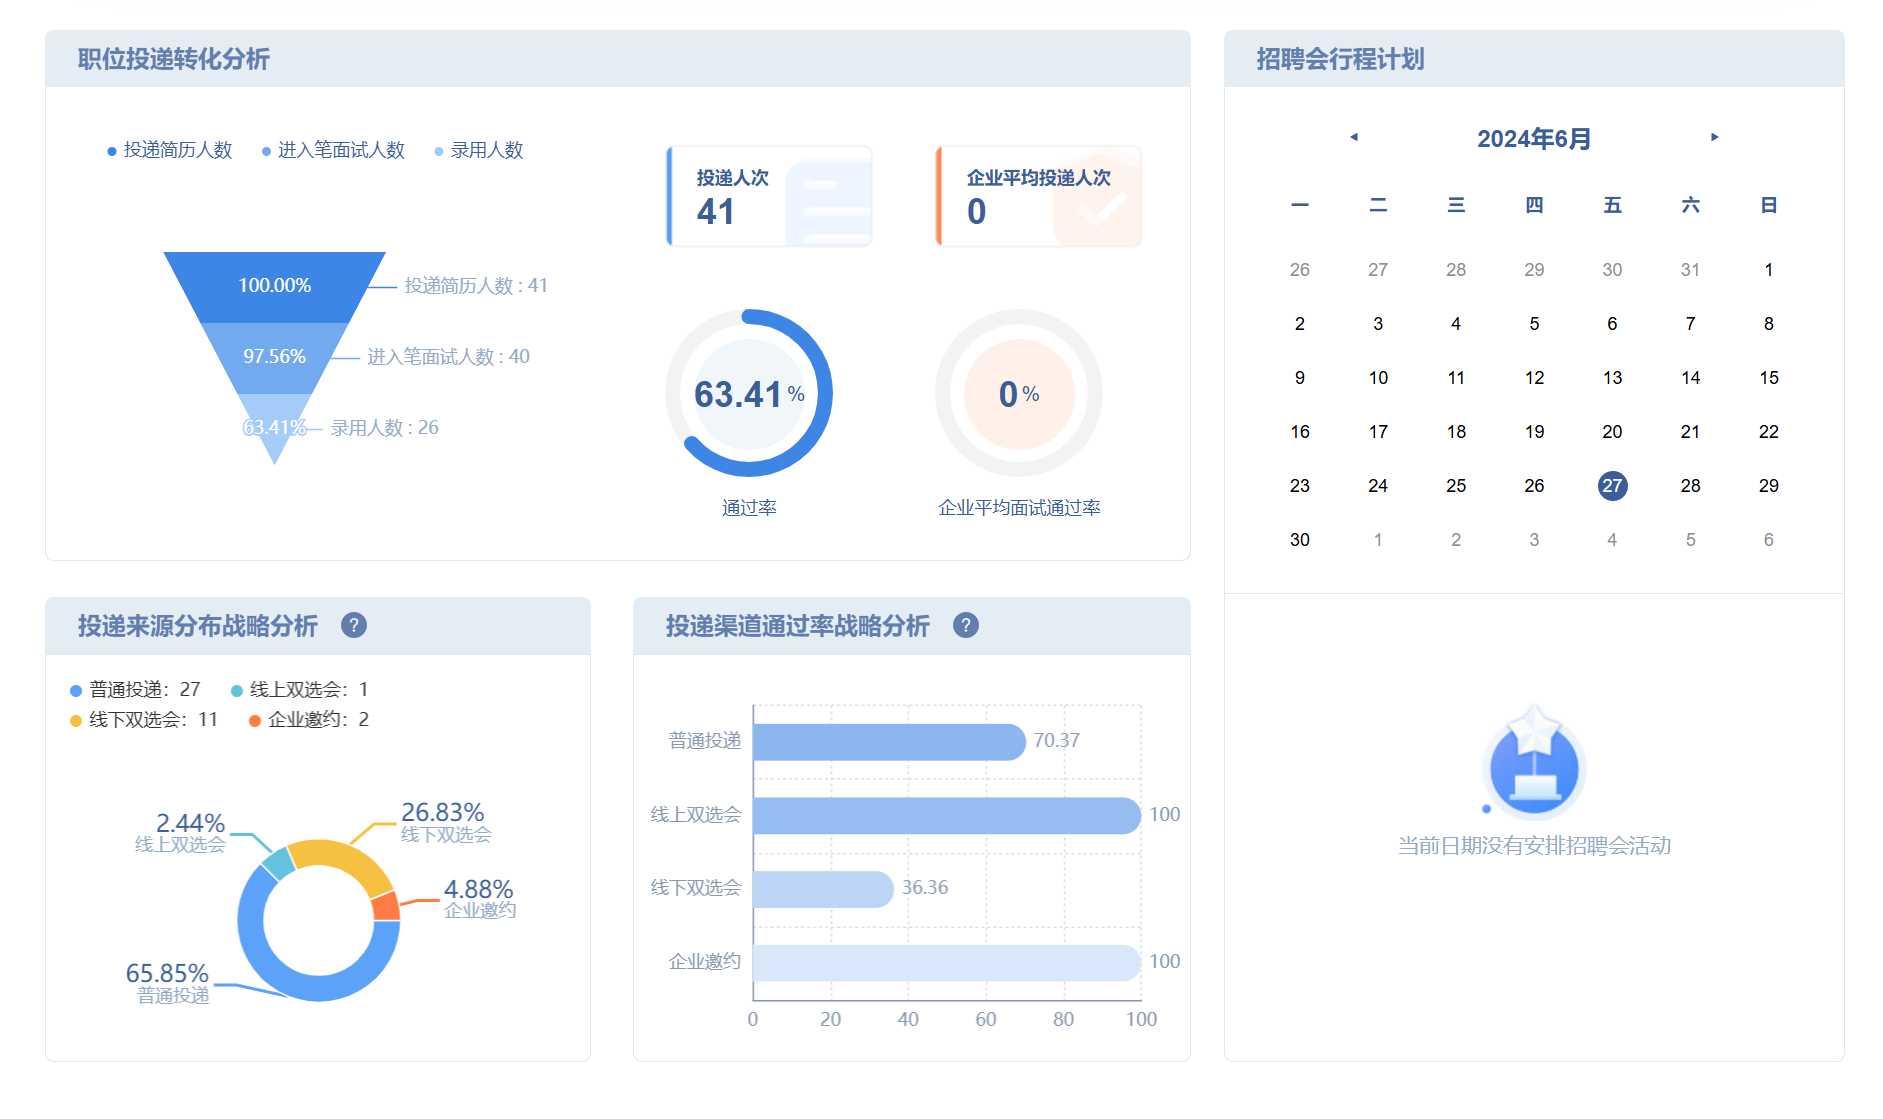Click the 100.00% funnel top segment

tap(274, 286)
